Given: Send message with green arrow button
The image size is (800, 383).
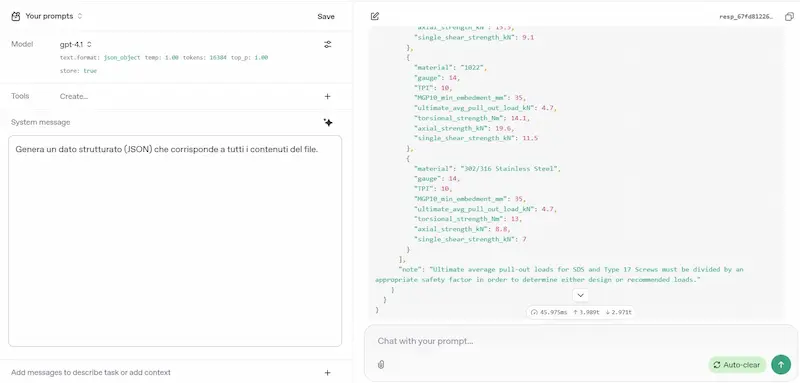Looking at the screenshot, I should [781, 364].
